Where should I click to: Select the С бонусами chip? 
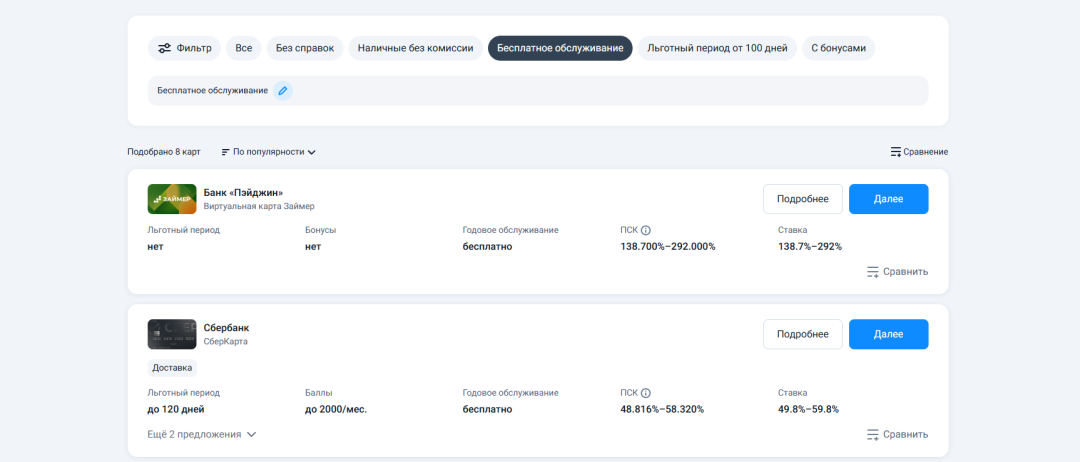pyautogui.click(x=838, y=48)
